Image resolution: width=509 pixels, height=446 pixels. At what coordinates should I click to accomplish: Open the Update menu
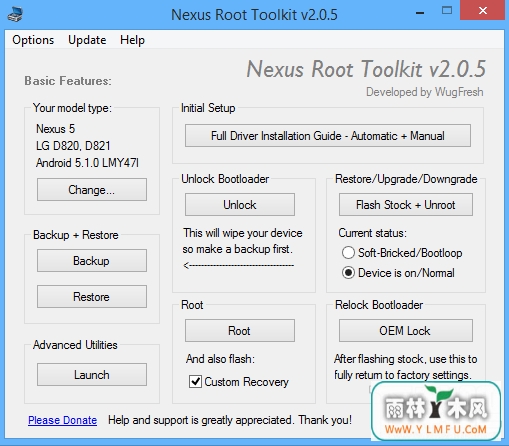coord(87,40)
